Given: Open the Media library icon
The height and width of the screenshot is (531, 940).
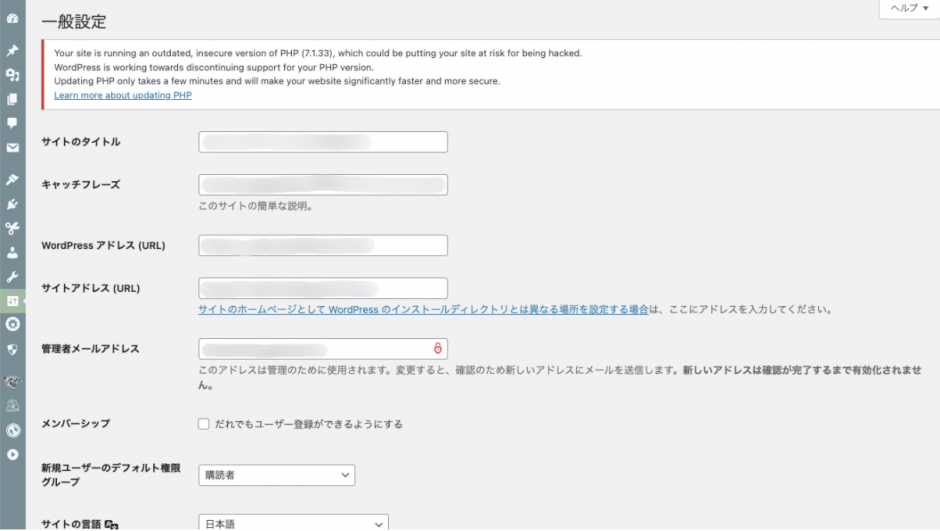Looking at the screenshot, I should [12, 75].
